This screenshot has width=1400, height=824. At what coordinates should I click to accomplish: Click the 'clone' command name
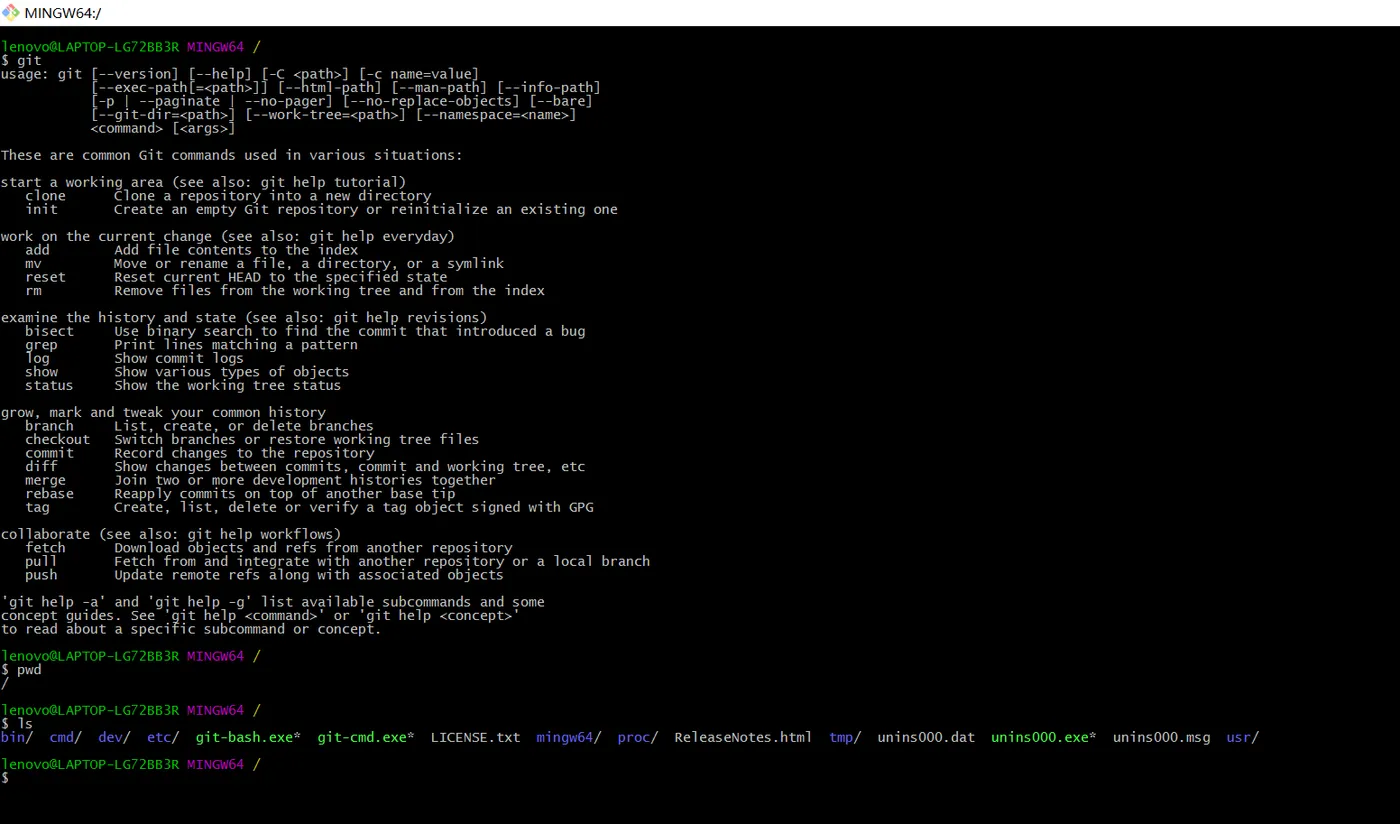(x=45, y=196)
